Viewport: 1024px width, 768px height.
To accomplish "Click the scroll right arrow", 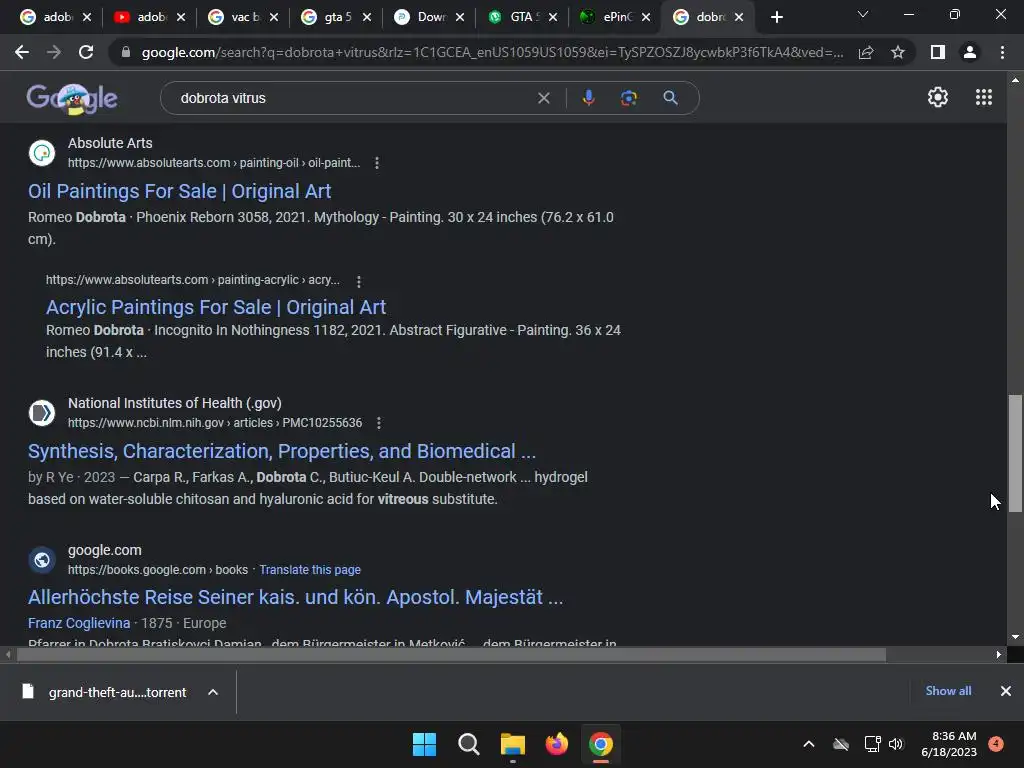I will click(x=999, y=654).
